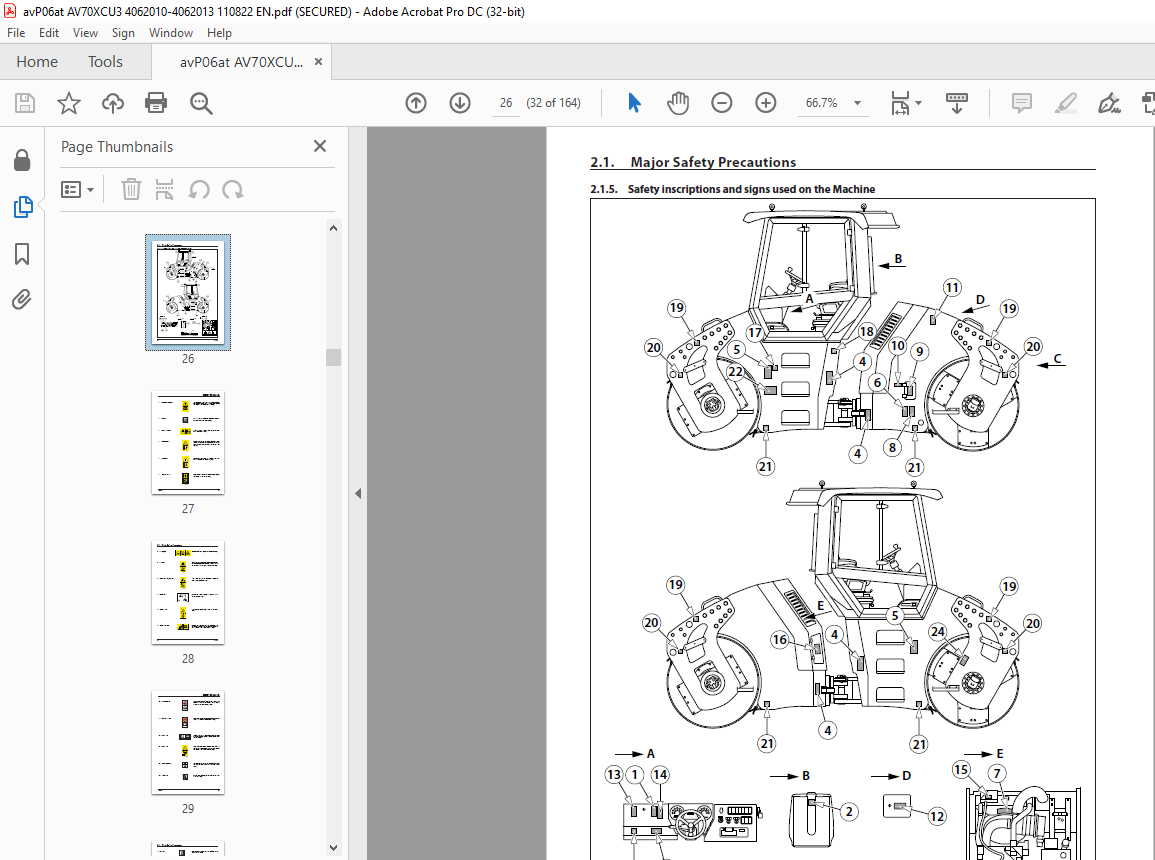Screen dimensions: 1155x860
Task: Open Find text magnifier tool
Action: pos(201,103)
